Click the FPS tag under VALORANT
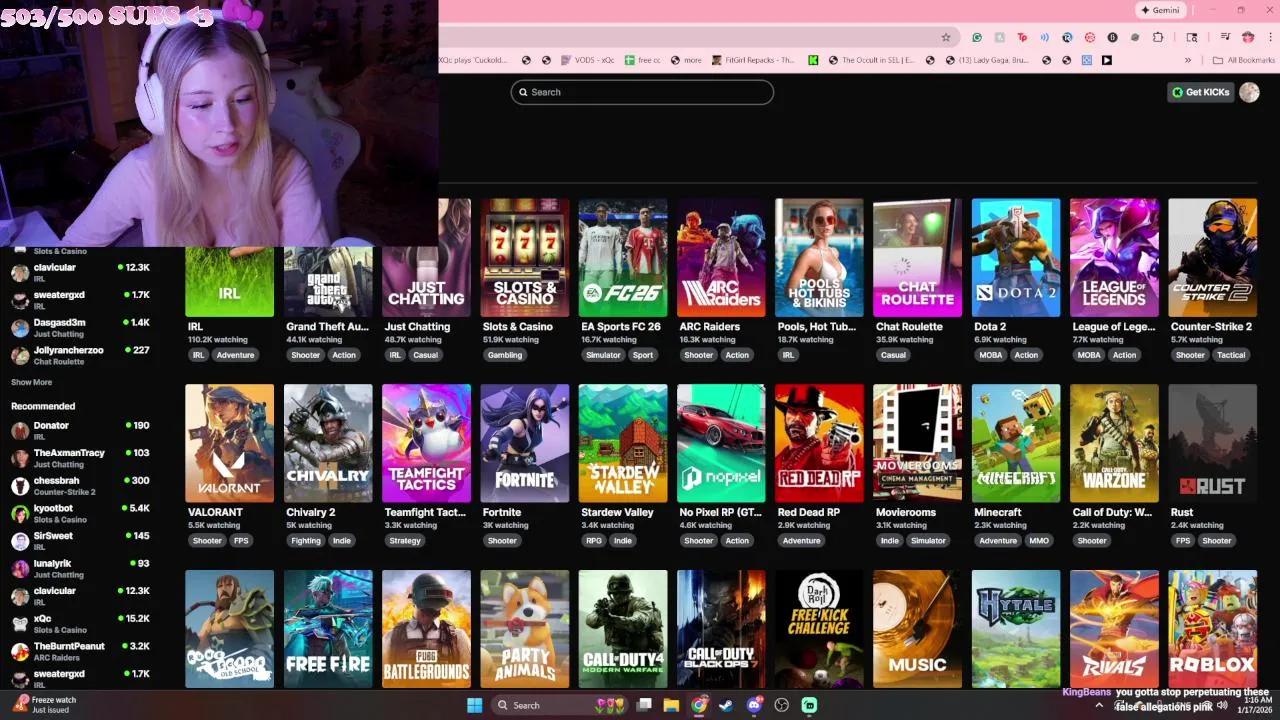Image resolution: width=1280 pixels, height=720 pixels. [x=241, y=541]
